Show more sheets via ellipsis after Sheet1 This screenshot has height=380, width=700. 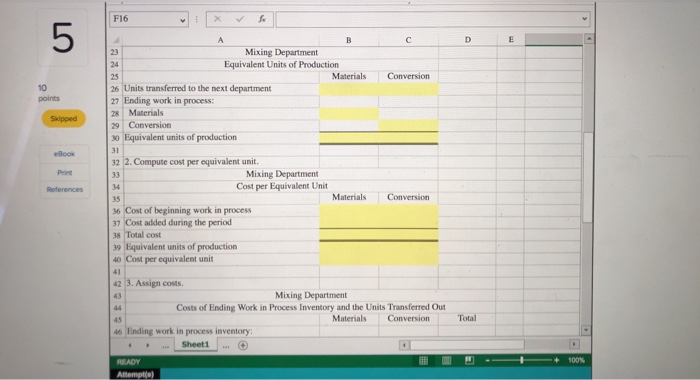[226, 346]
